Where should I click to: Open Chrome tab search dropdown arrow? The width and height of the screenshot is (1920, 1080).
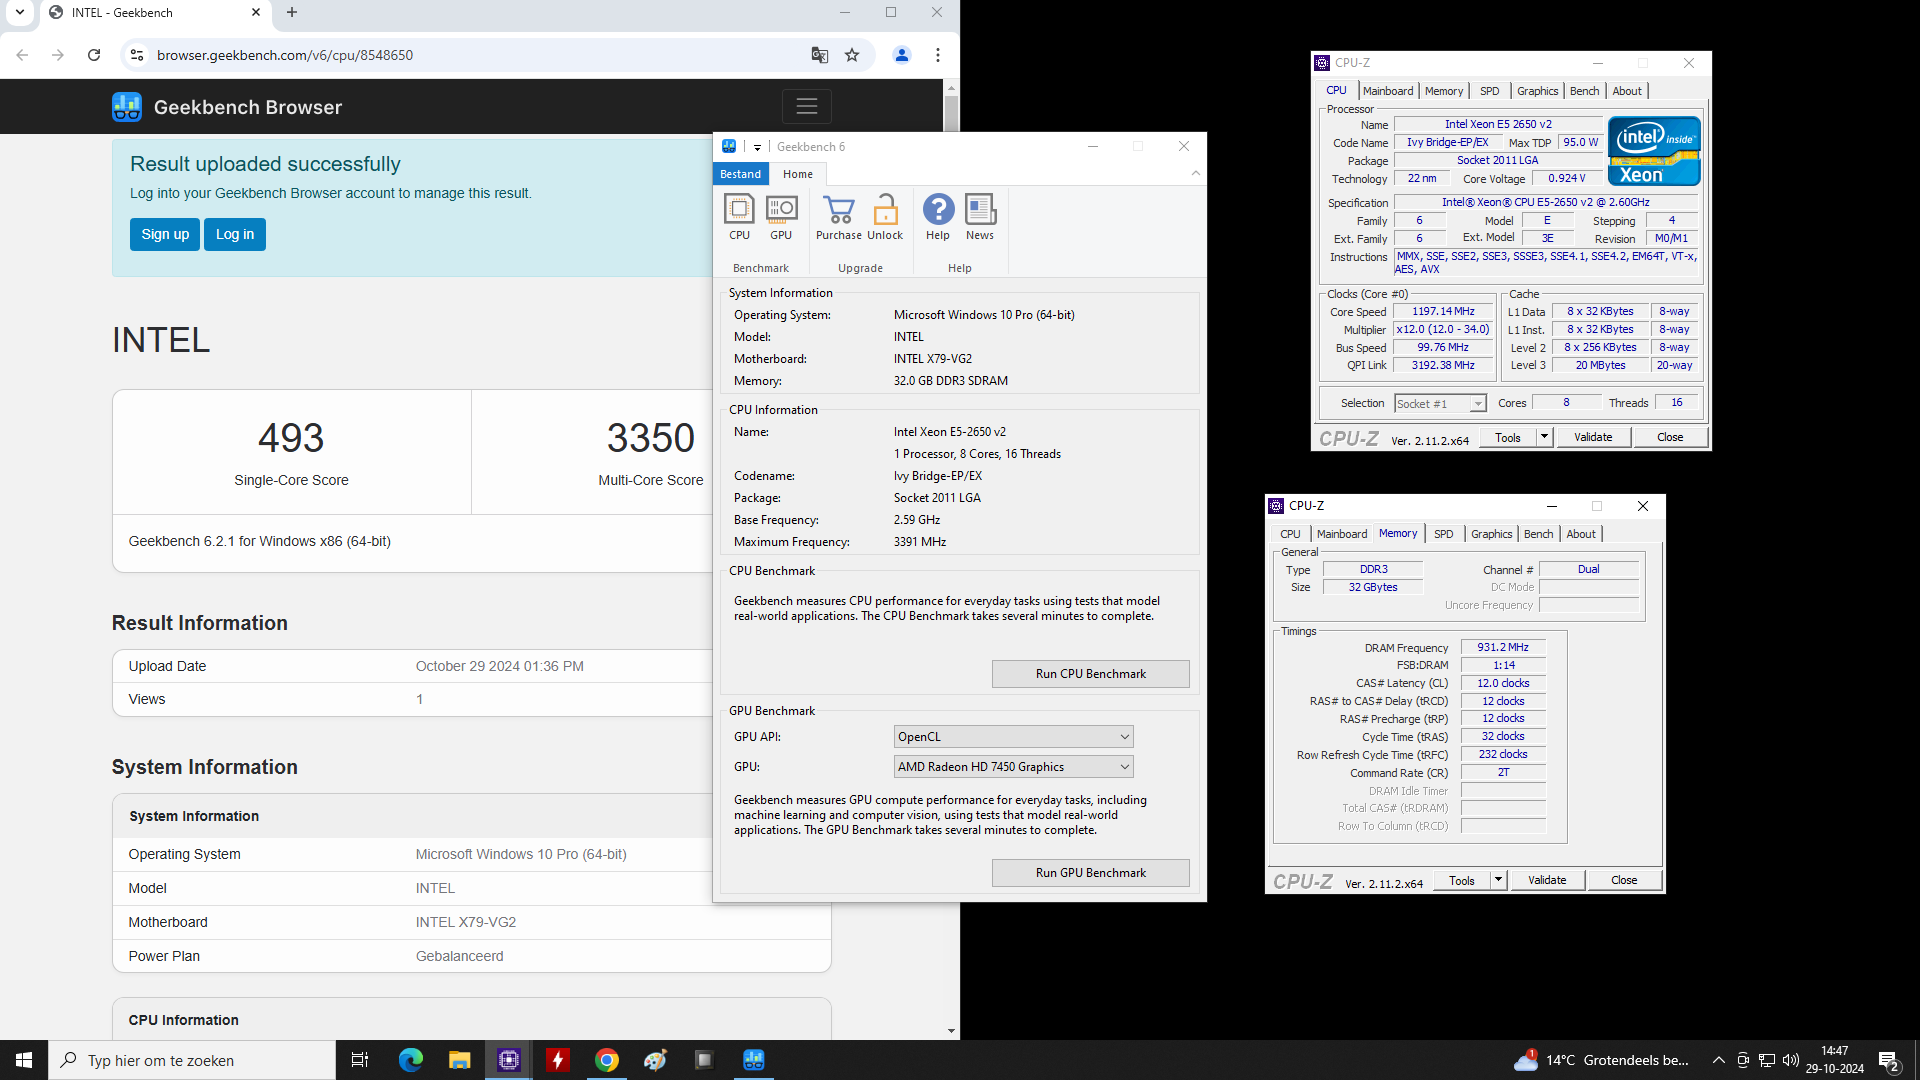(19, 12)
